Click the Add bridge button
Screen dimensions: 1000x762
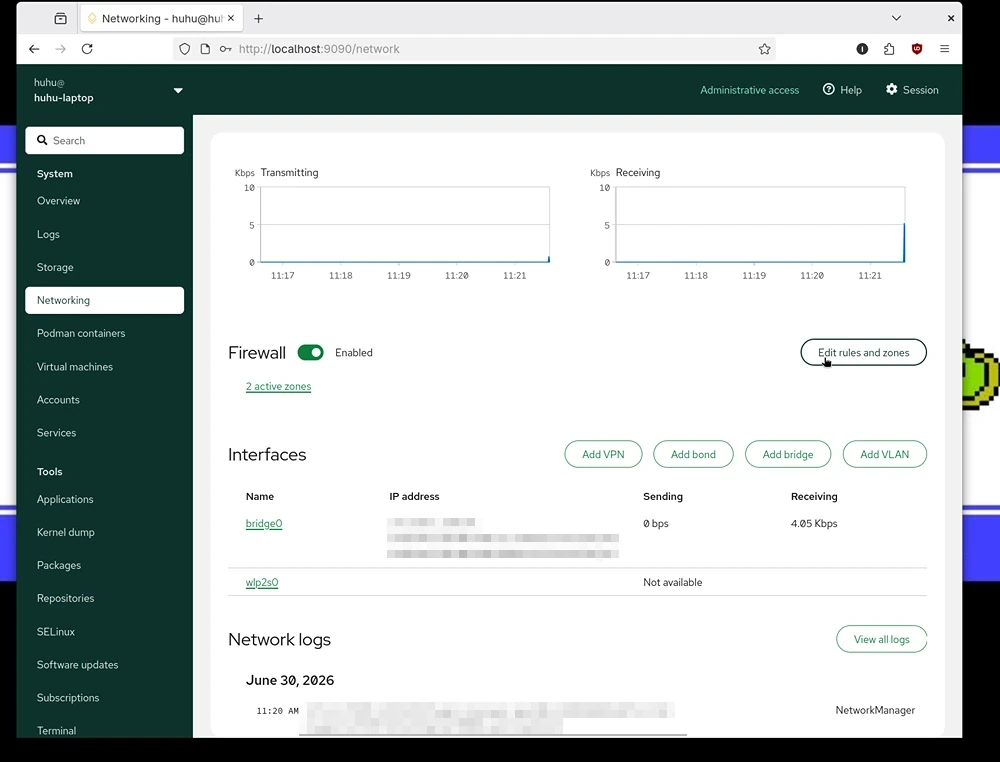[x=788, y=455]
